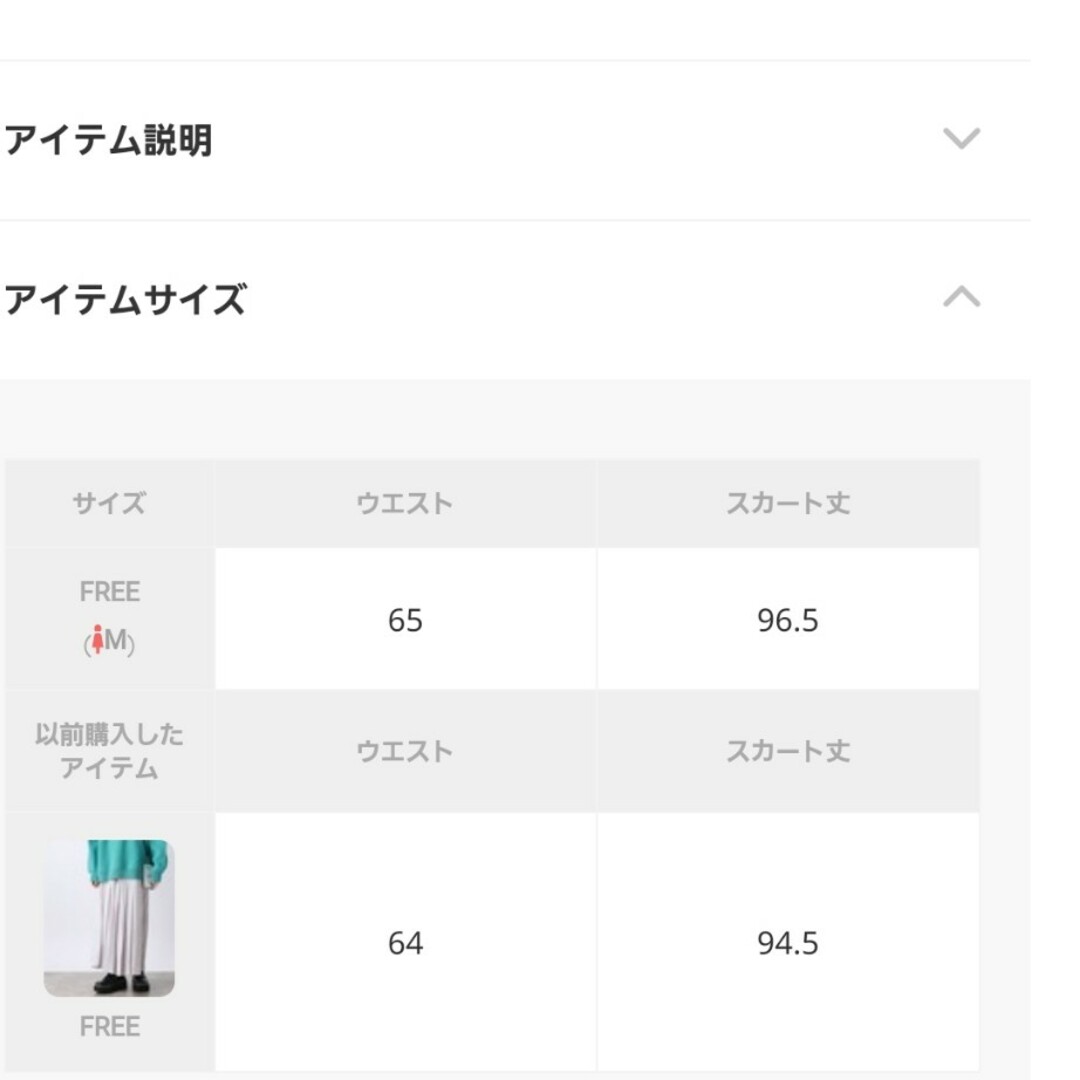The image size is (1080, 1080).
Task: Click the サイズ column header
Action: pyautogui.click(x=110, y=503)
